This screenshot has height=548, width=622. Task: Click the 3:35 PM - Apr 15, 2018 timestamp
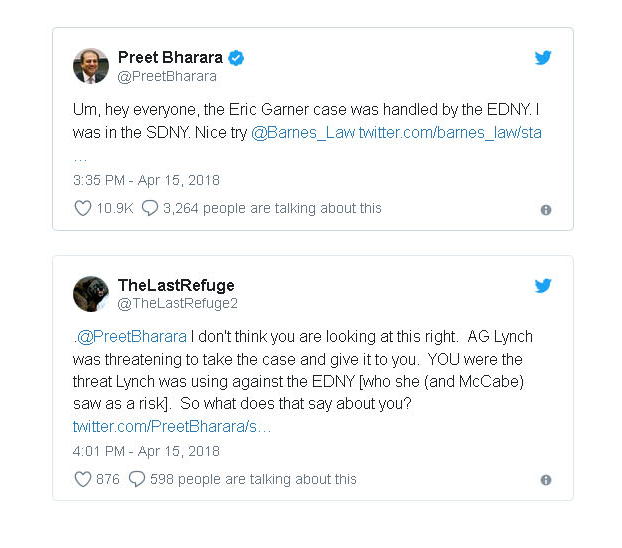pos(146,181)
